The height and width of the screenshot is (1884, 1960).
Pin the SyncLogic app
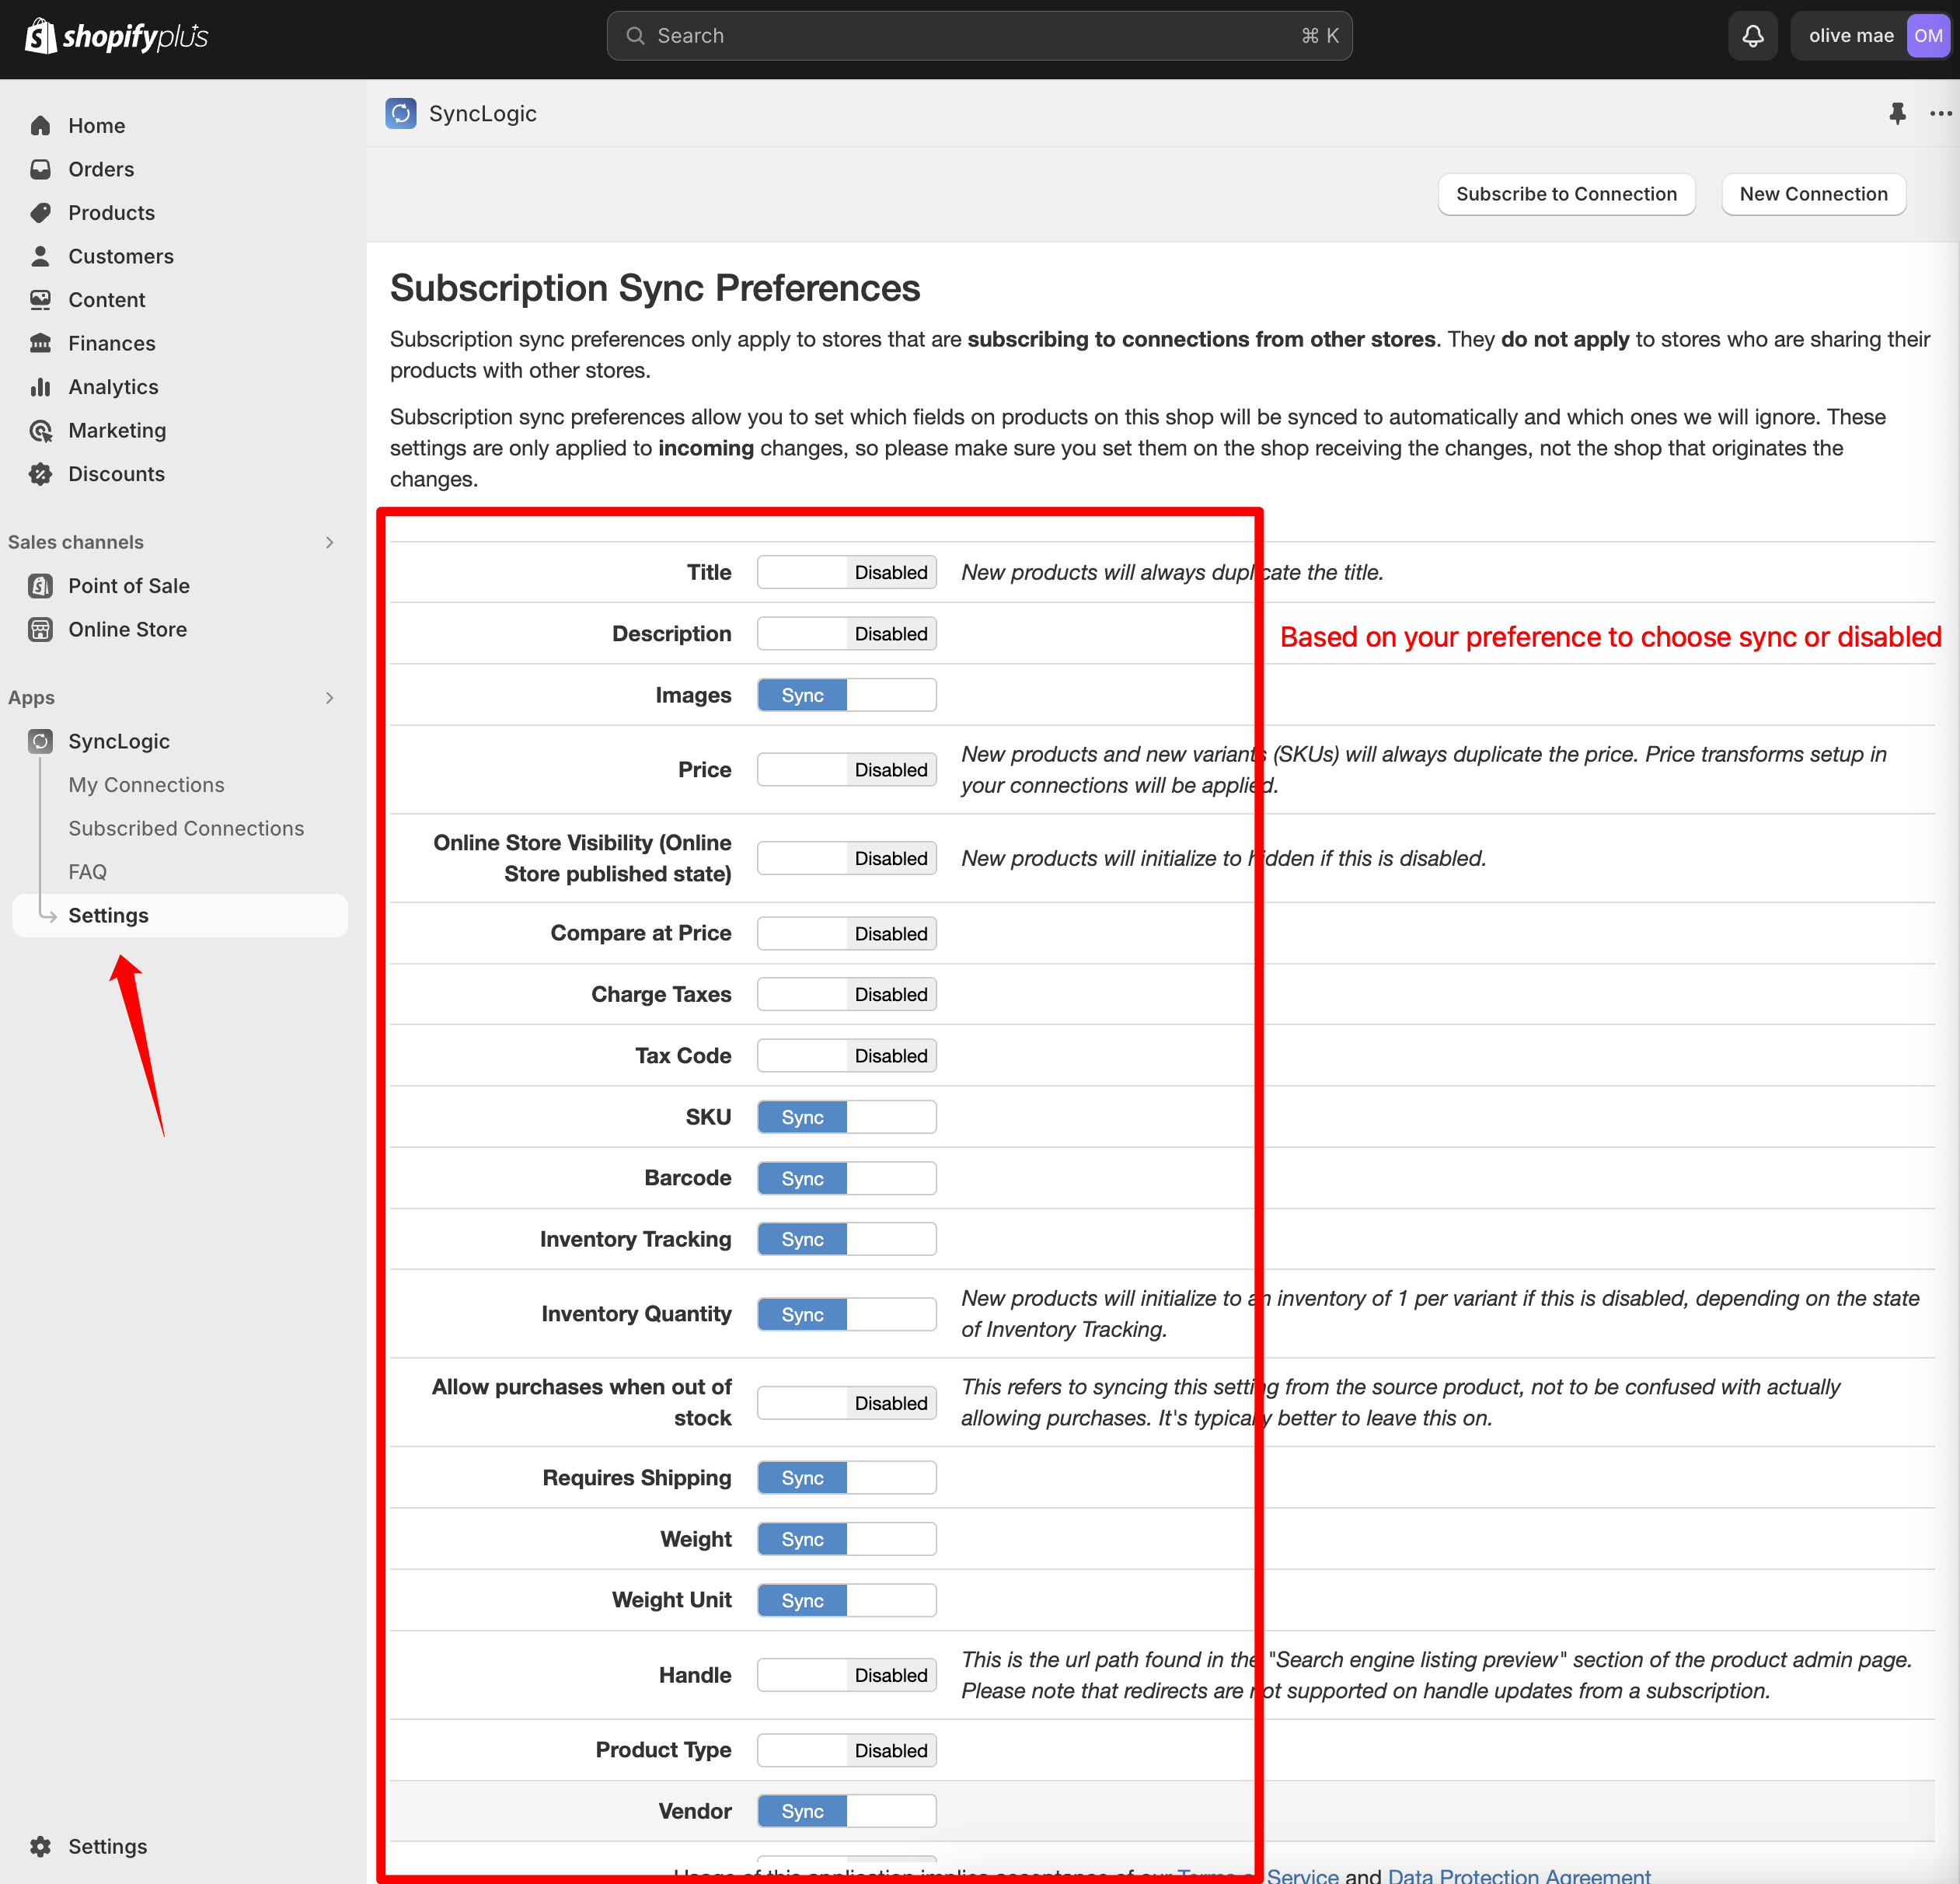point(1896,113)
